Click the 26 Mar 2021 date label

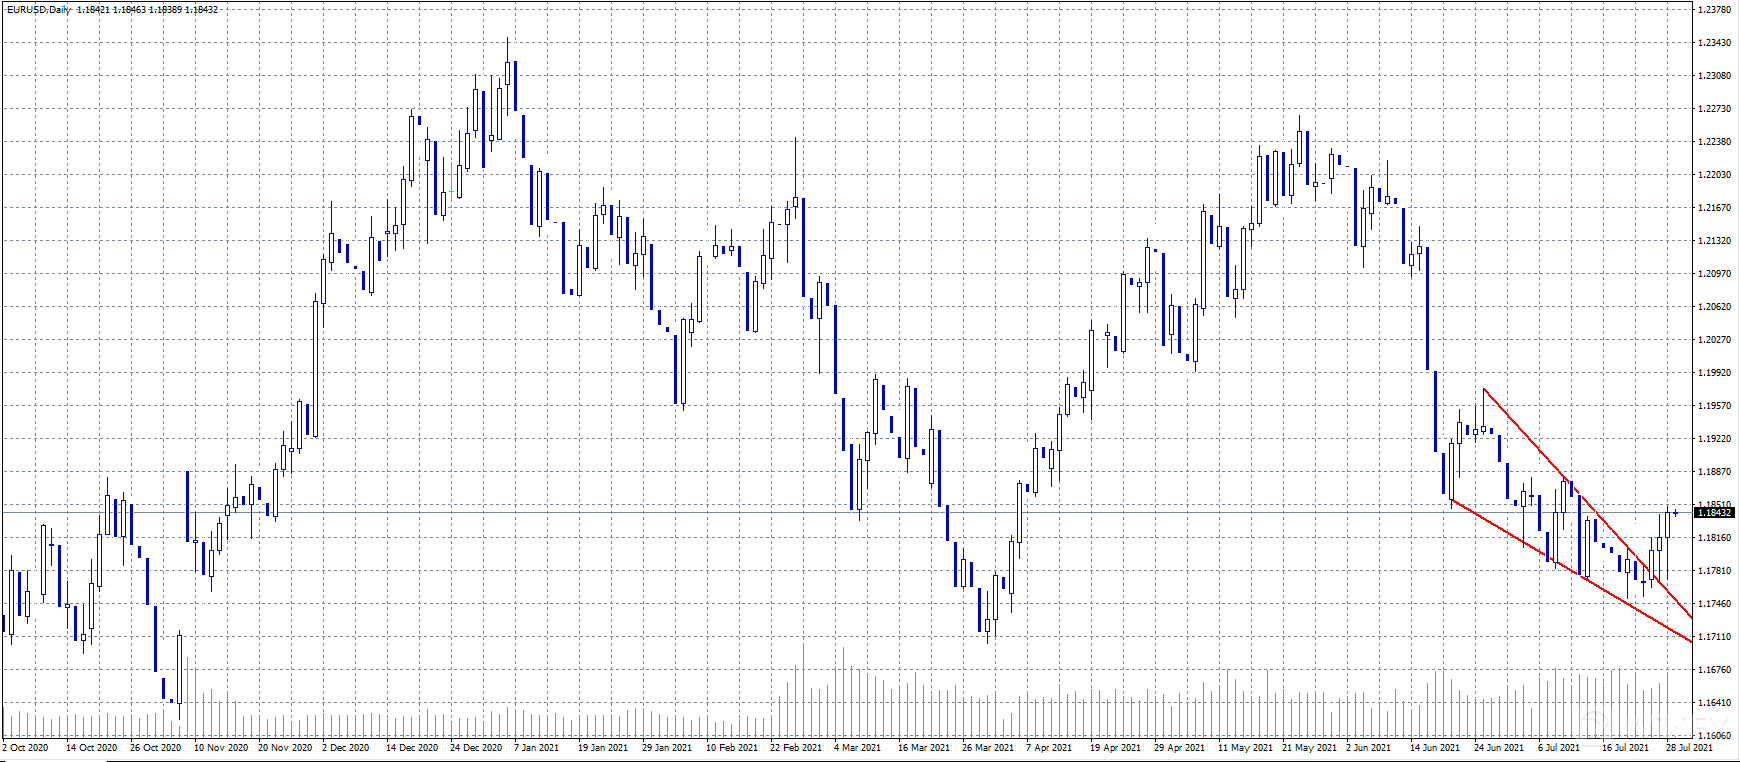point(987,748)
